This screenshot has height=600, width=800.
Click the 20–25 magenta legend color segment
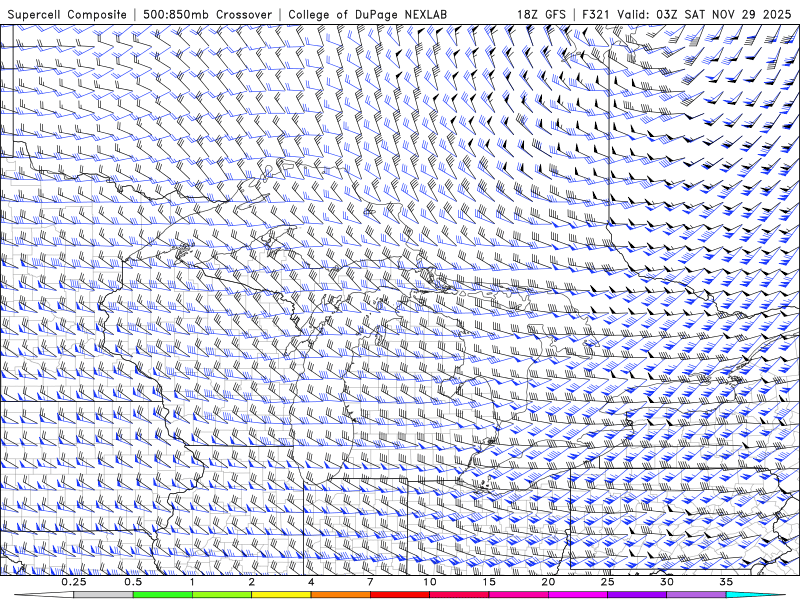coord(578,595)
